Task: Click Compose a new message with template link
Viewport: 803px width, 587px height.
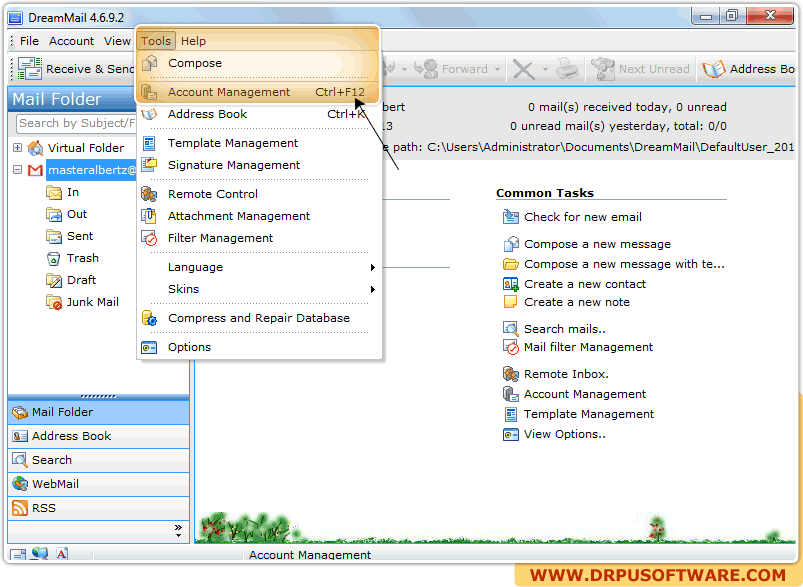Action: pyautogui.click(x=624, y=264)
